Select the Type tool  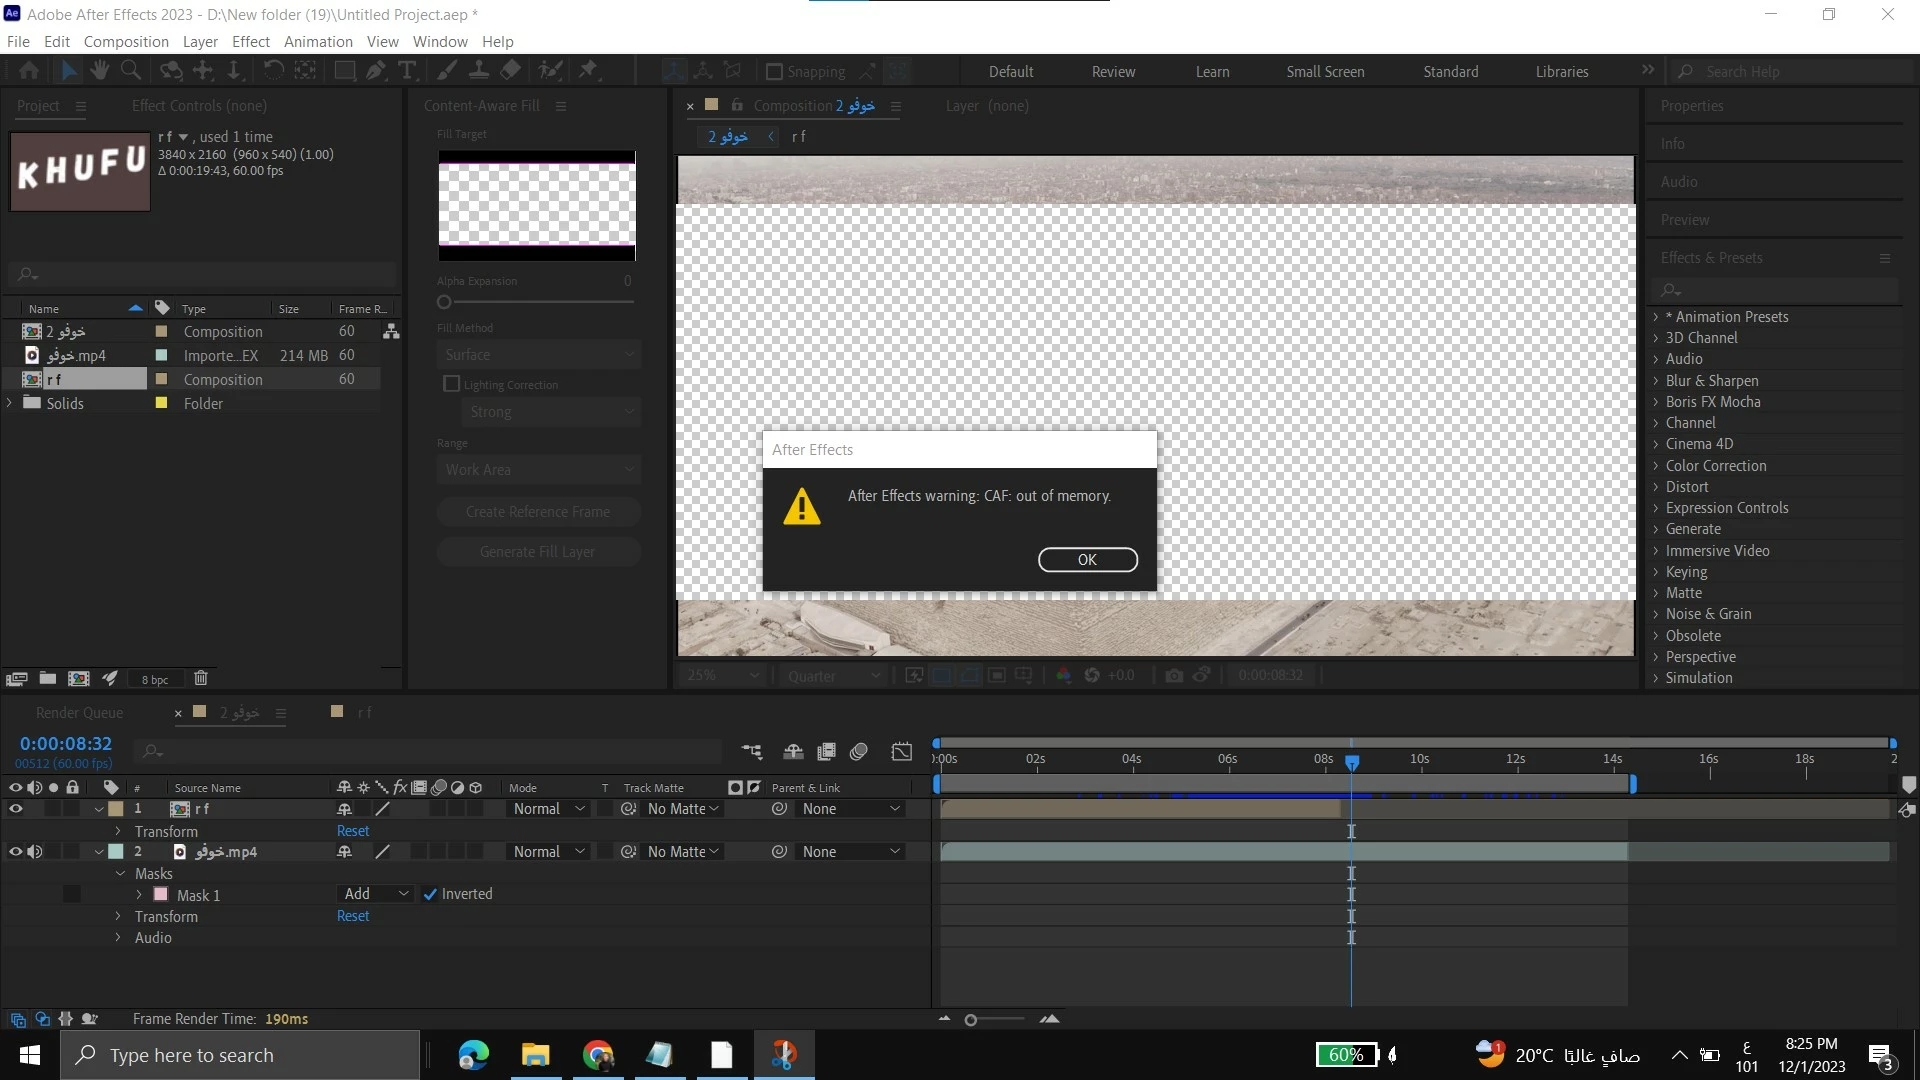pos(407,70)
